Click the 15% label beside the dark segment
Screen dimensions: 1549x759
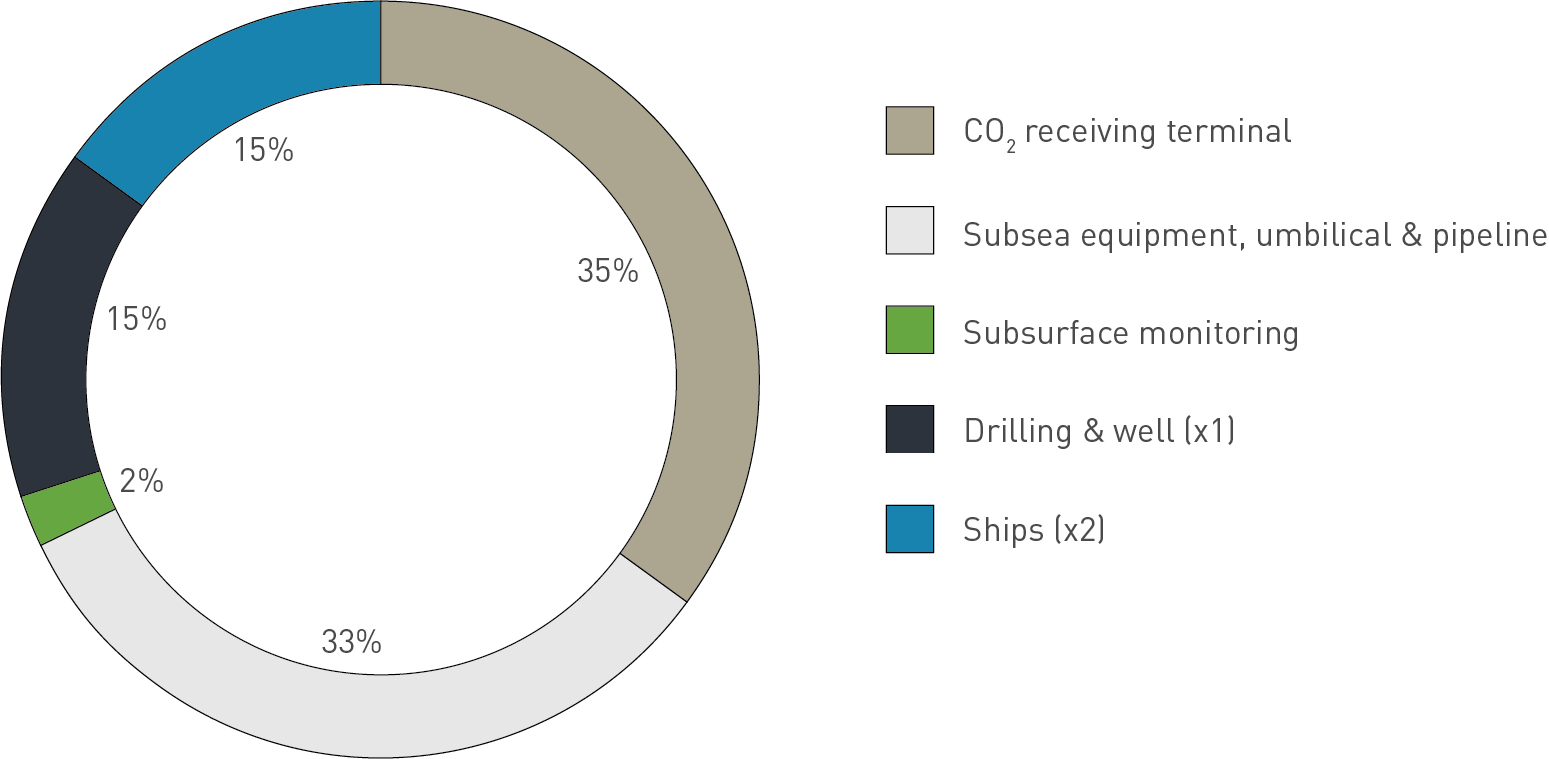pyautogui.click(x=136, y=320)
